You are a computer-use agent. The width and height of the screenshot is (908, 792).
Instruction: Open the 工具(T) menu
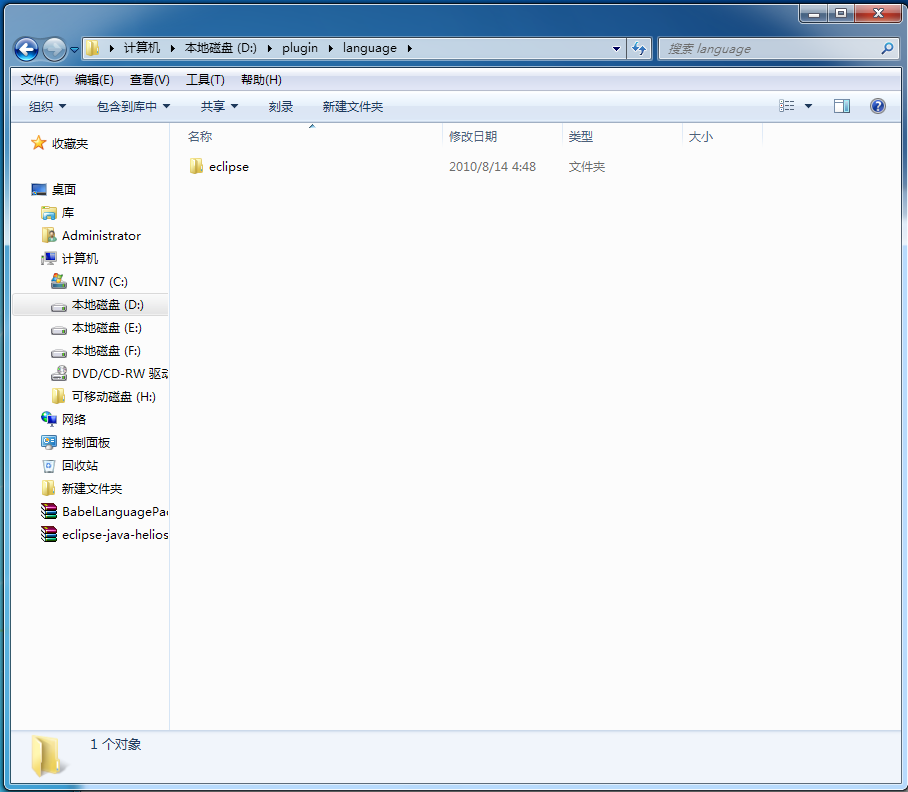[x=205, y=80]
